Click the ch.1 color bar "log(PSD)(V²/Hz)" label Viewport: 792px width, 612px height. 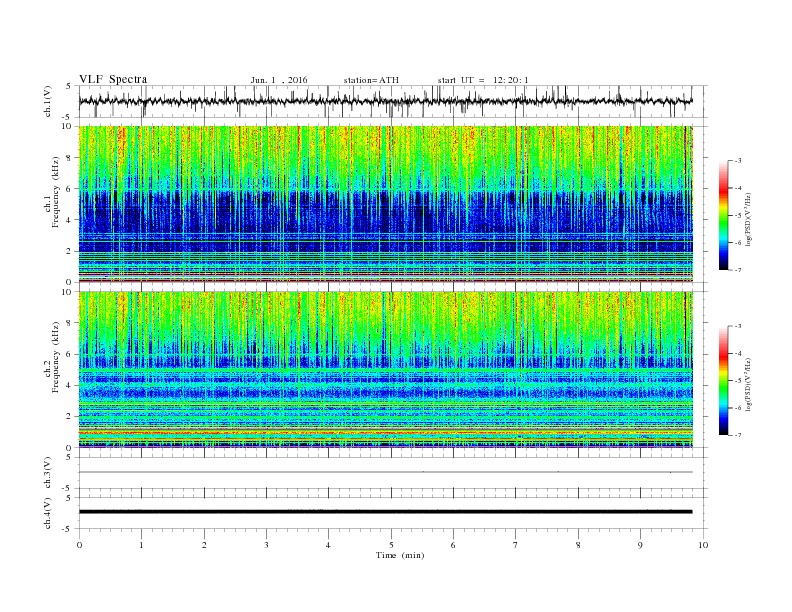(749, 219)
